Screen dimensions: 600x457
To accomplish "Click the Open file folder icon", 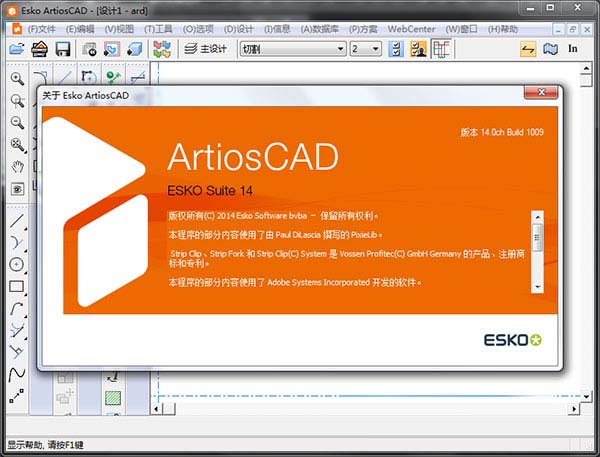I will tap(16, 49).
